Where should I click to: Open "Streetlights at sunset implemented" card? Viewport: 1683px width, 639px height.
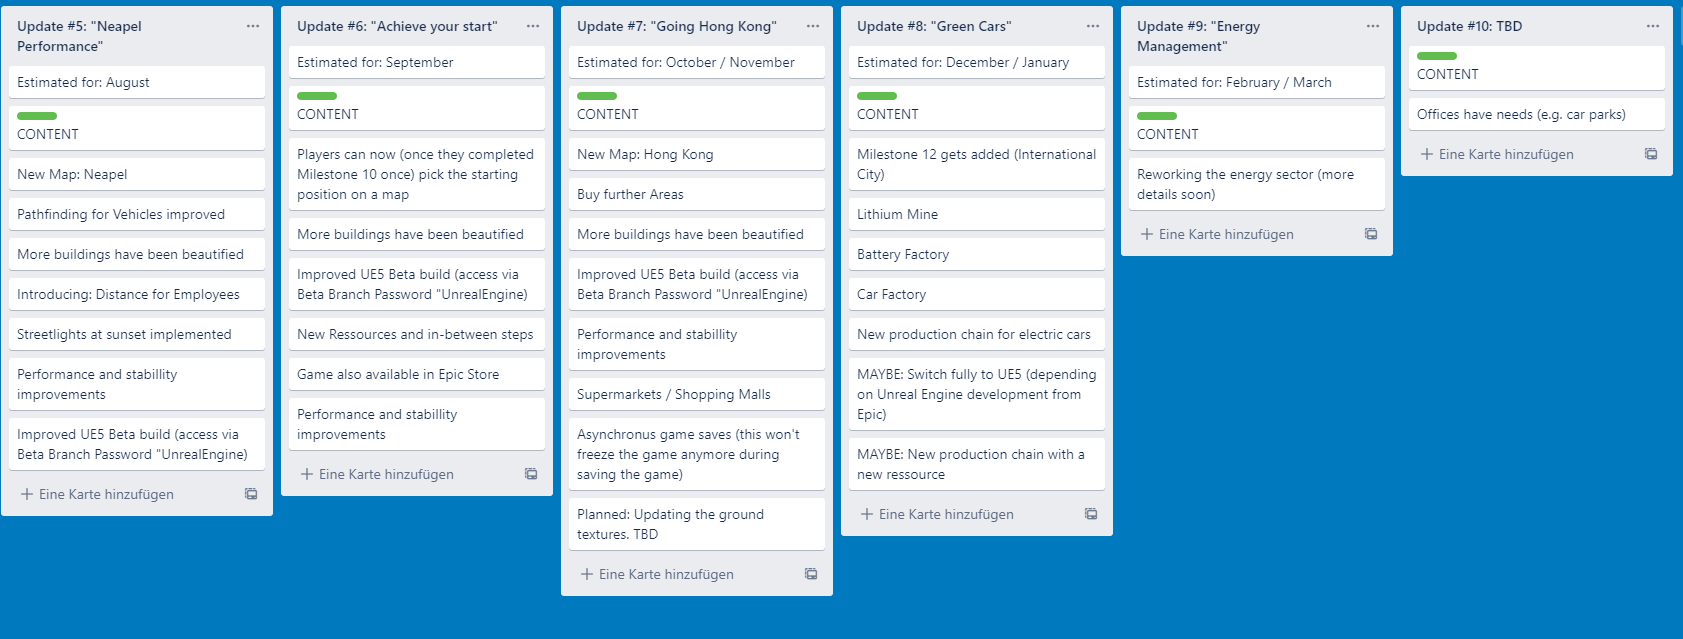136,334
